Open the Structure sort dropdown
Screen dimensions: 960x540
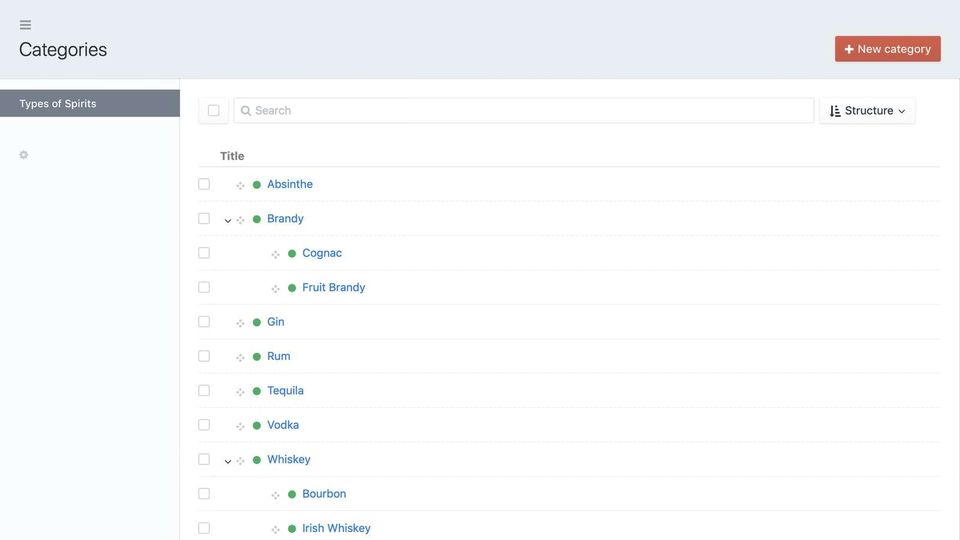[x=867, y=111]
